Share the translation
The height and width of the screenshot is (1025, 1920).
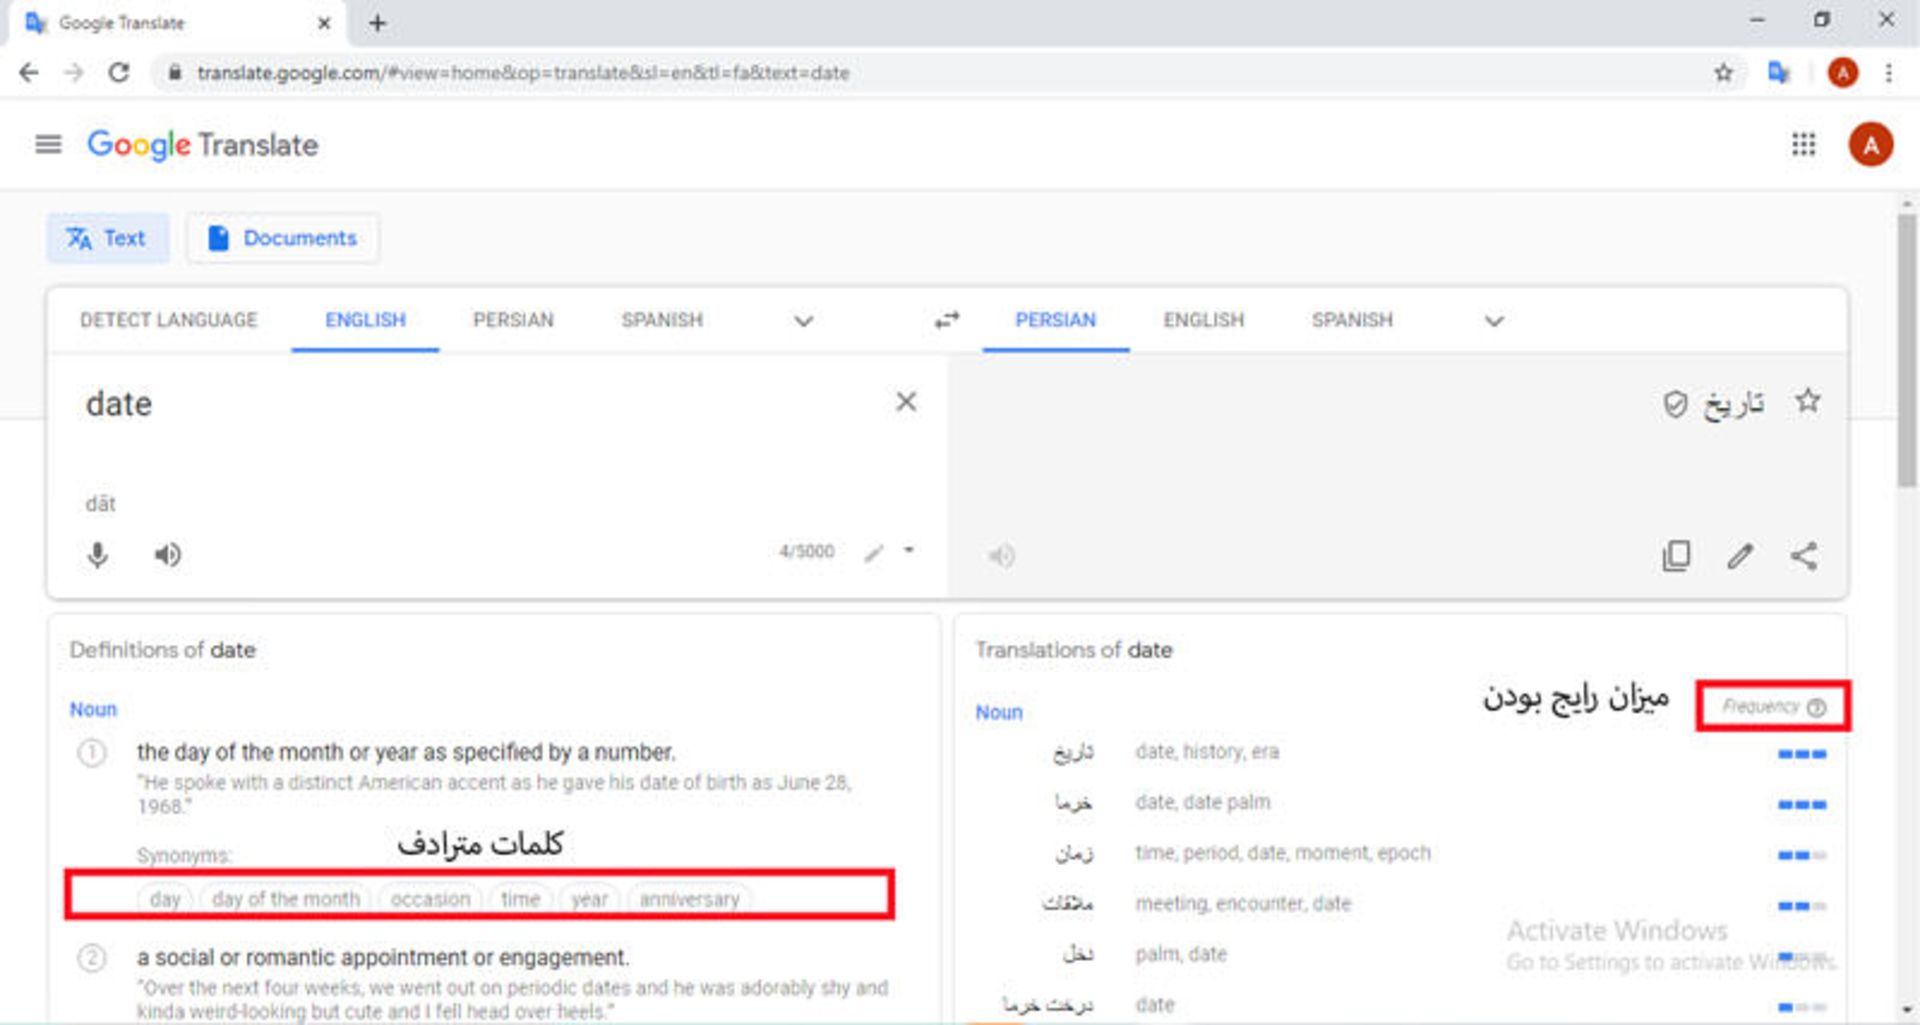click(1804, 556)
